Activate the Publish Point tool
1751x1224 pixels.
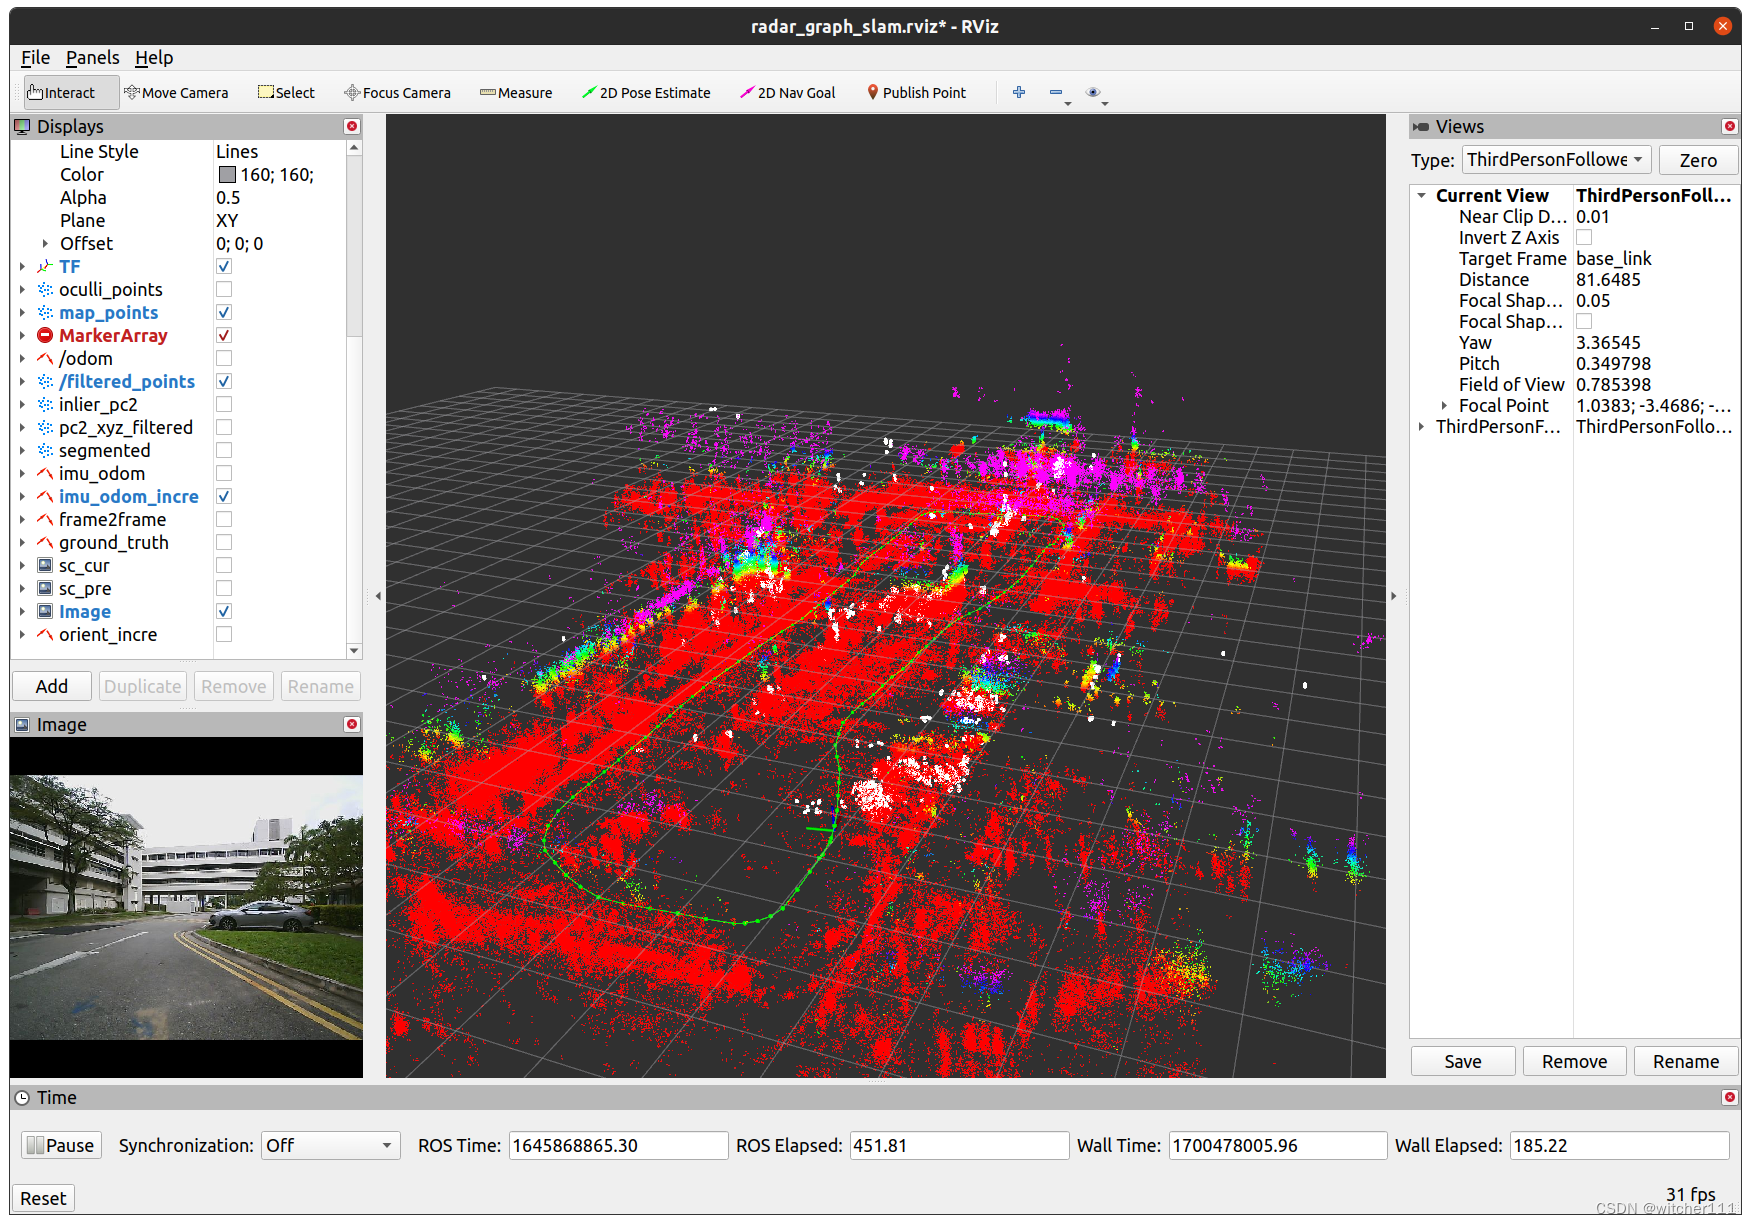pos(916,93)
